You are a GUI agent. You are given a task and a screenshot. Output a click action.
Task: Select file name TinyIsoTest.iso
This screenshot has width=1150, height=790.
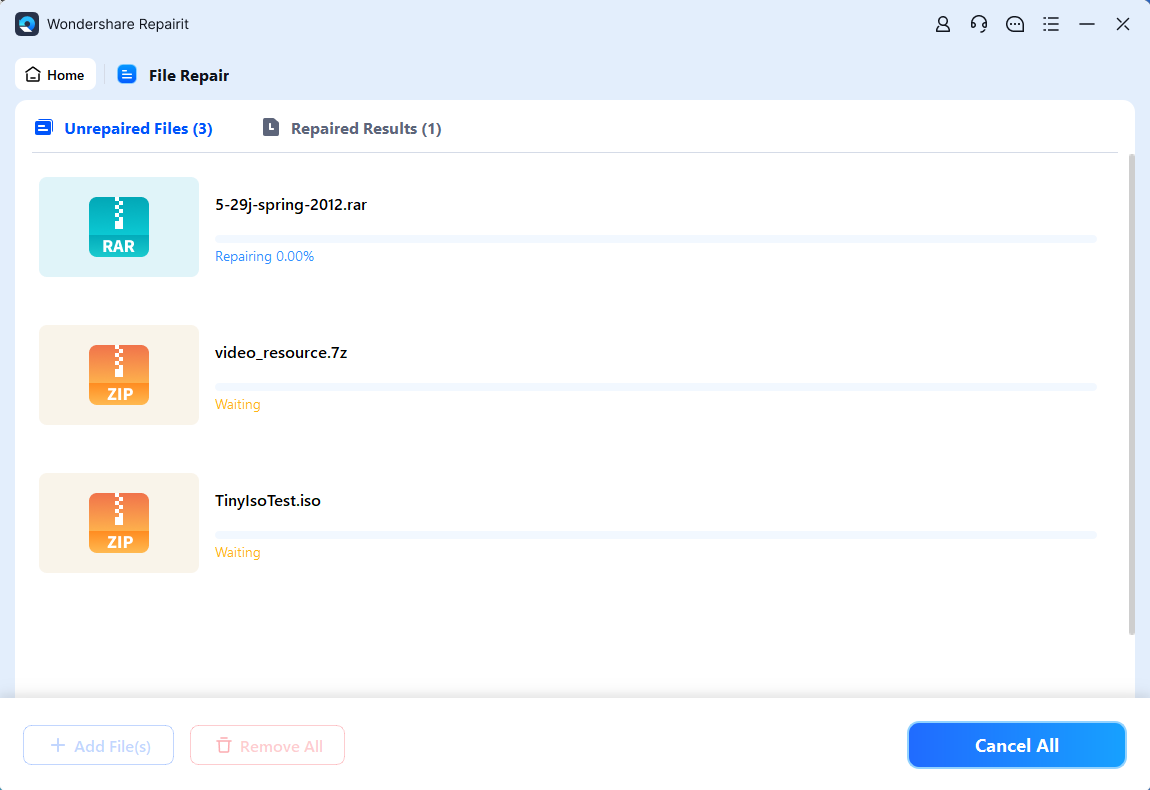click(268, 501)
